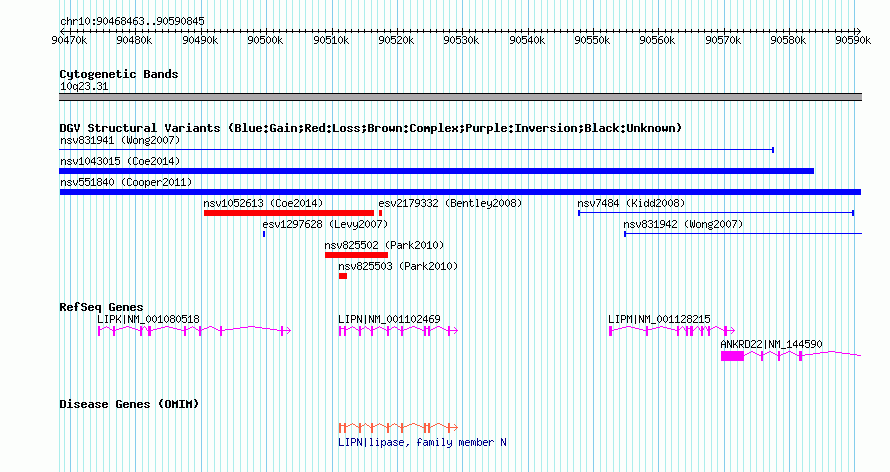
Task: Click the nsv831942 (Wong2007) variant label
Action: [683, 224]
